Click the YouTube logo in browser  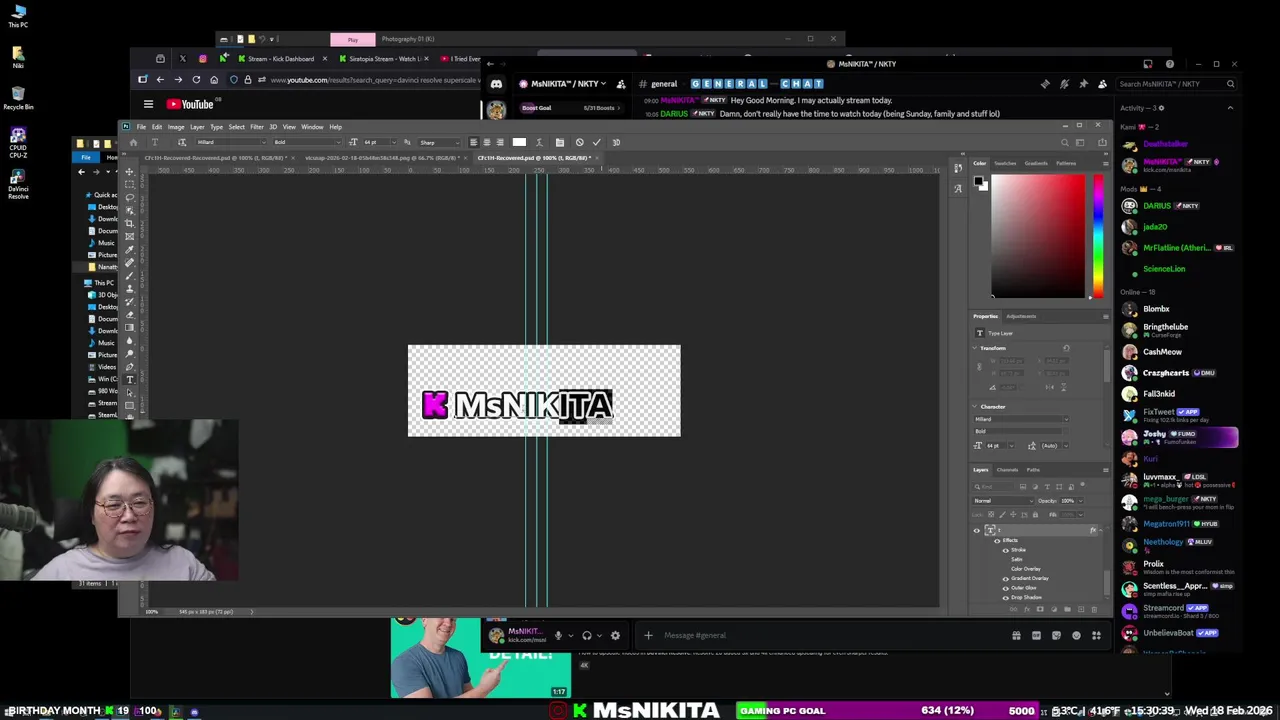coord(190,104)
